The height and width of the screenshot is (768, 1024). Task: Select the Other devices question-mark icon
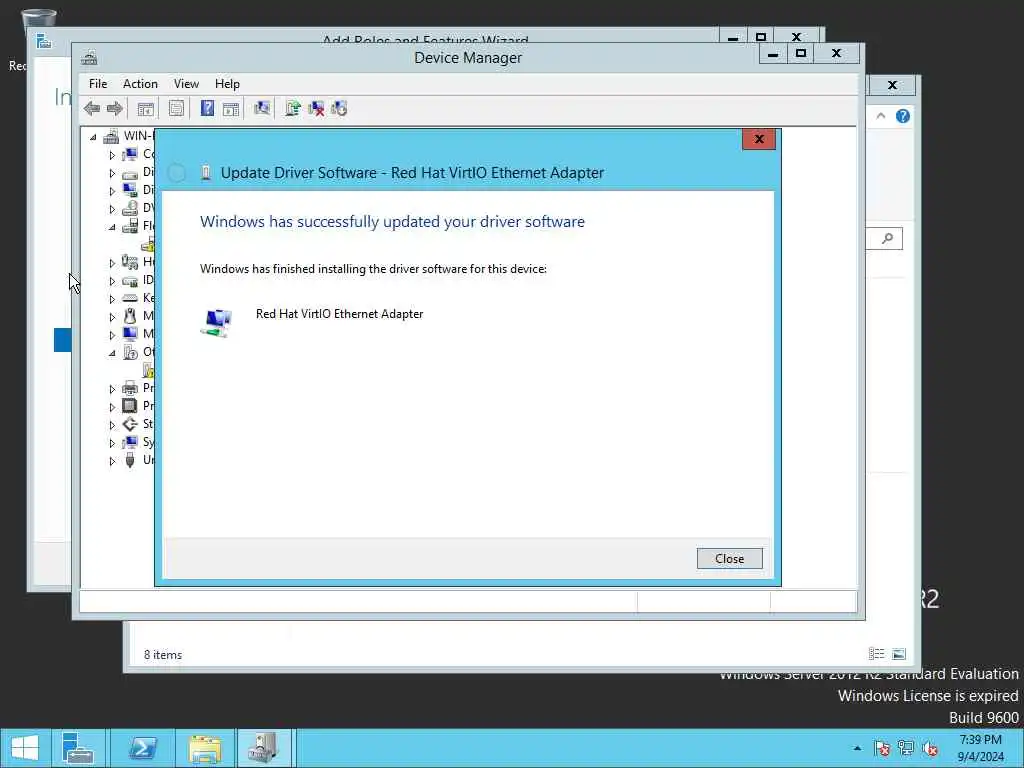click(x=130, y=352)
